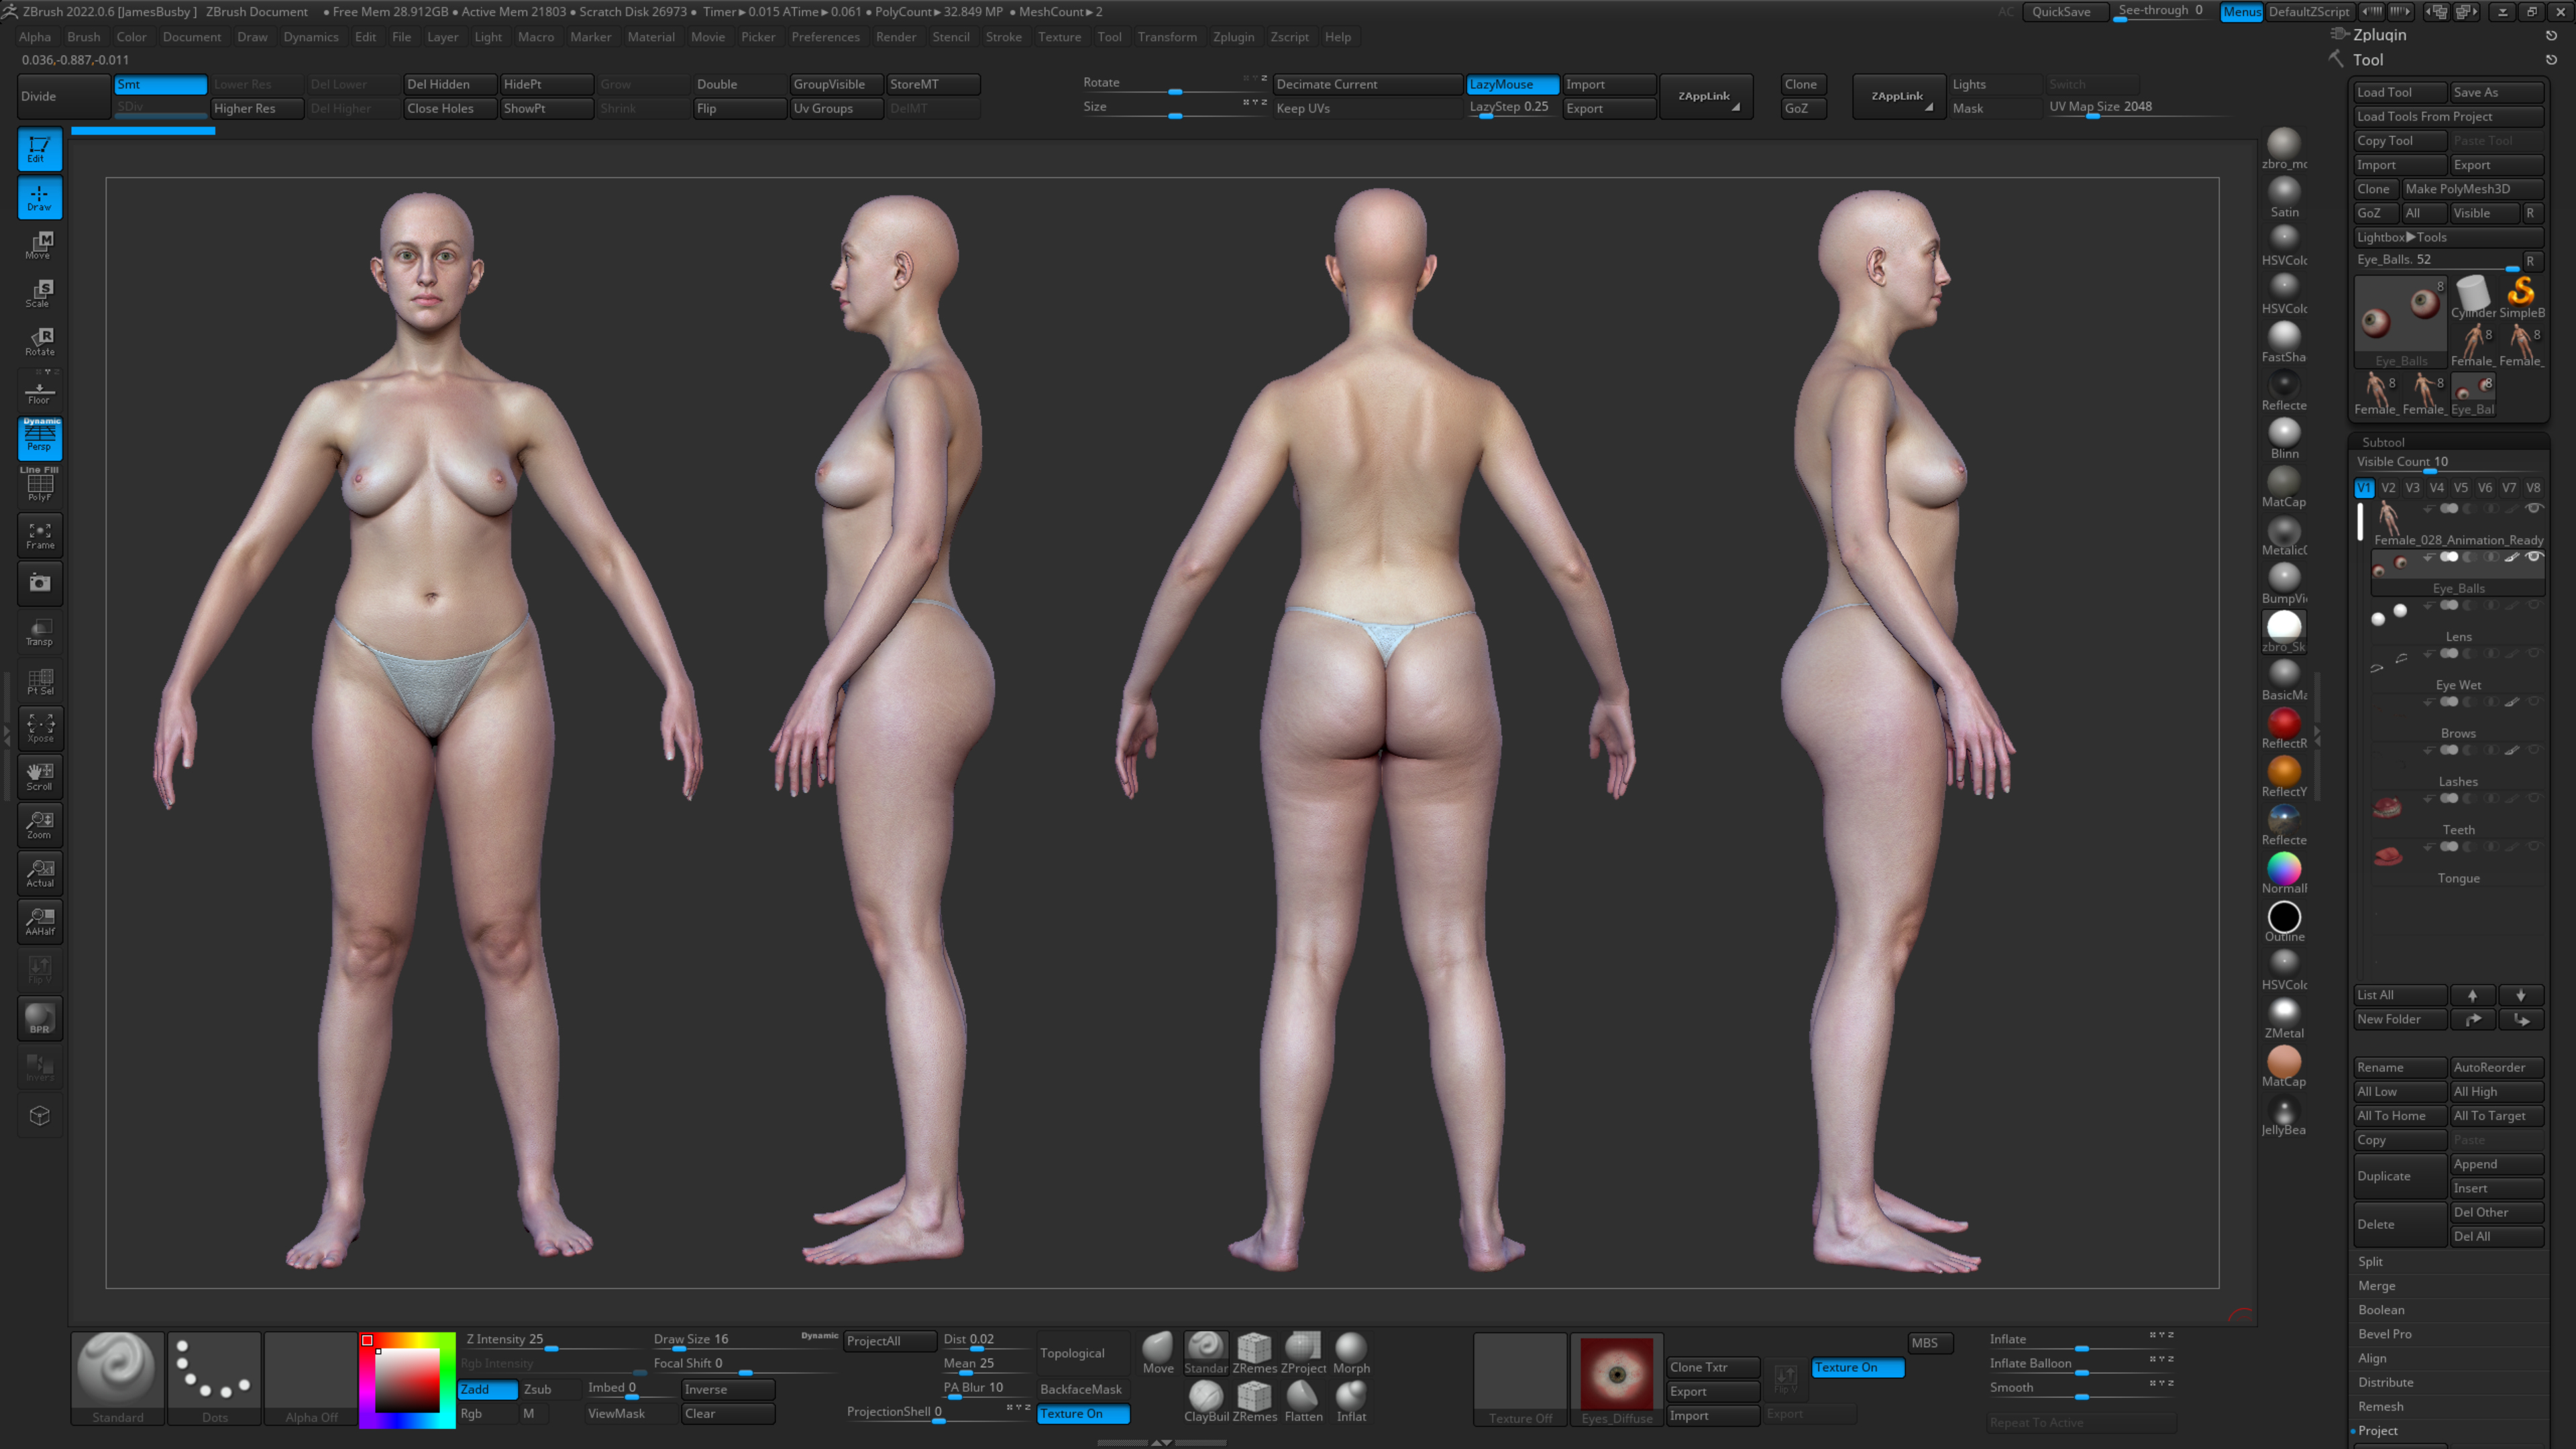
Task: Click the Frame icon in left shelf
Action: [x=40, y=535]
